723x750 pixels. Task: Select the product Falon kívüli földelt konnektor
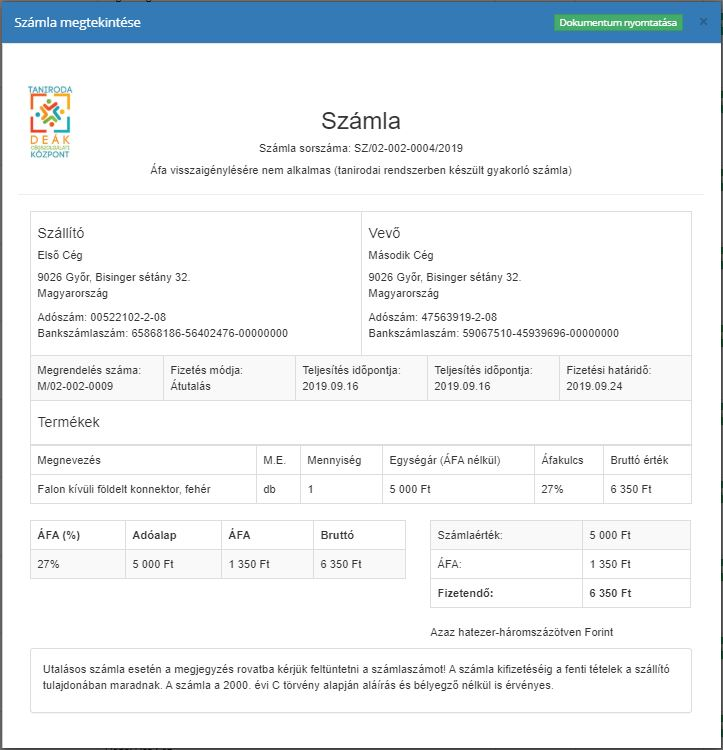[x=124, y=489]
